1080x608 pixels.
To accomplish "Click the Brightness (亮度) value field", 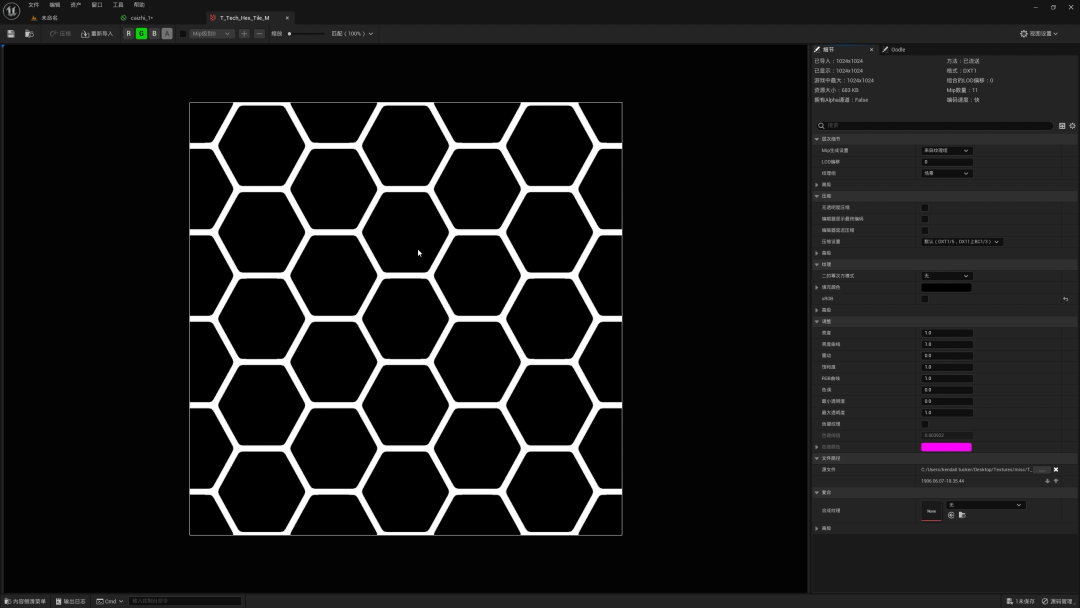I will 947,333.
